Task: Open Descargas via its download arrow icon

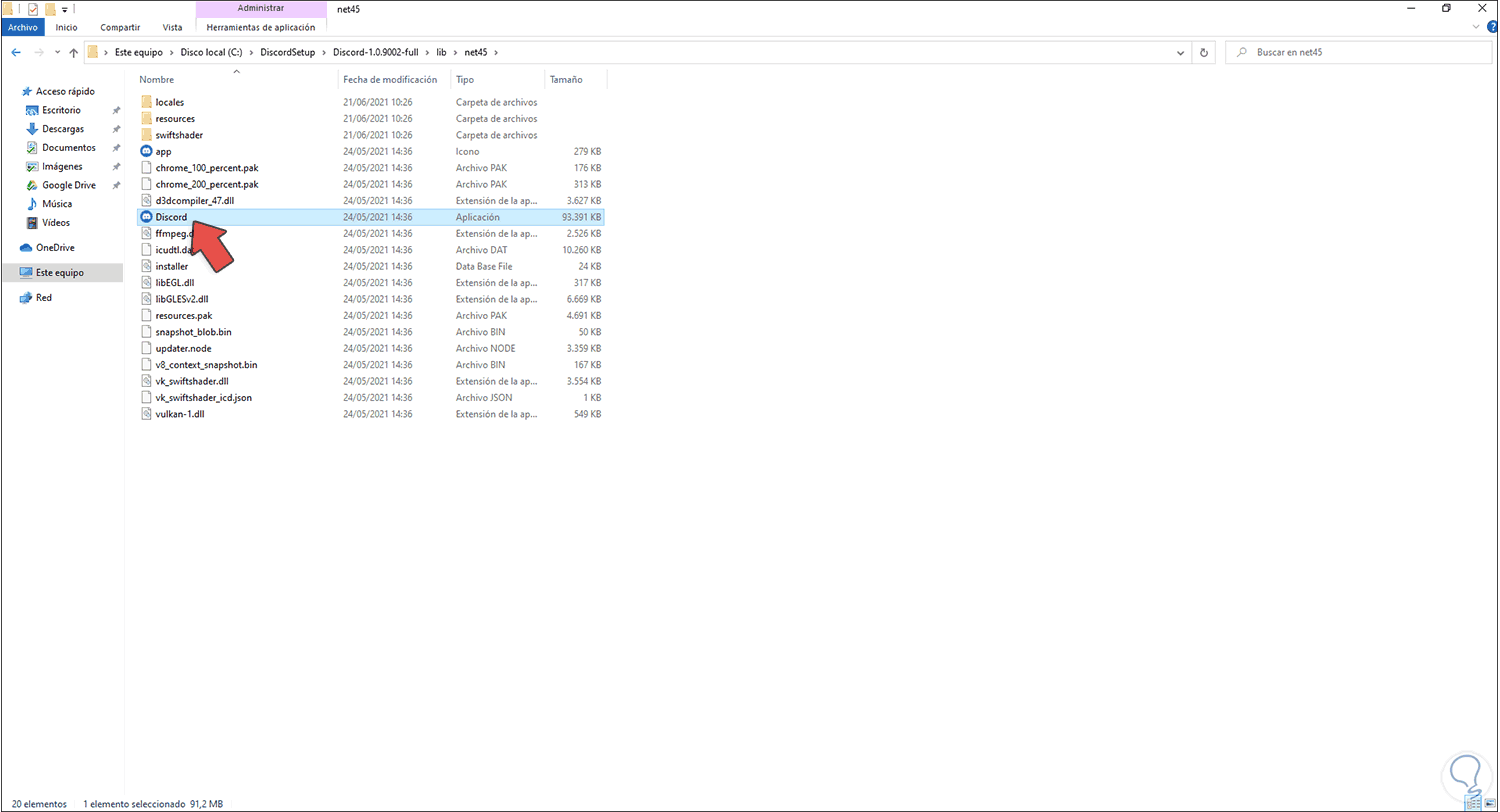Action: click(x=32, y=129)
